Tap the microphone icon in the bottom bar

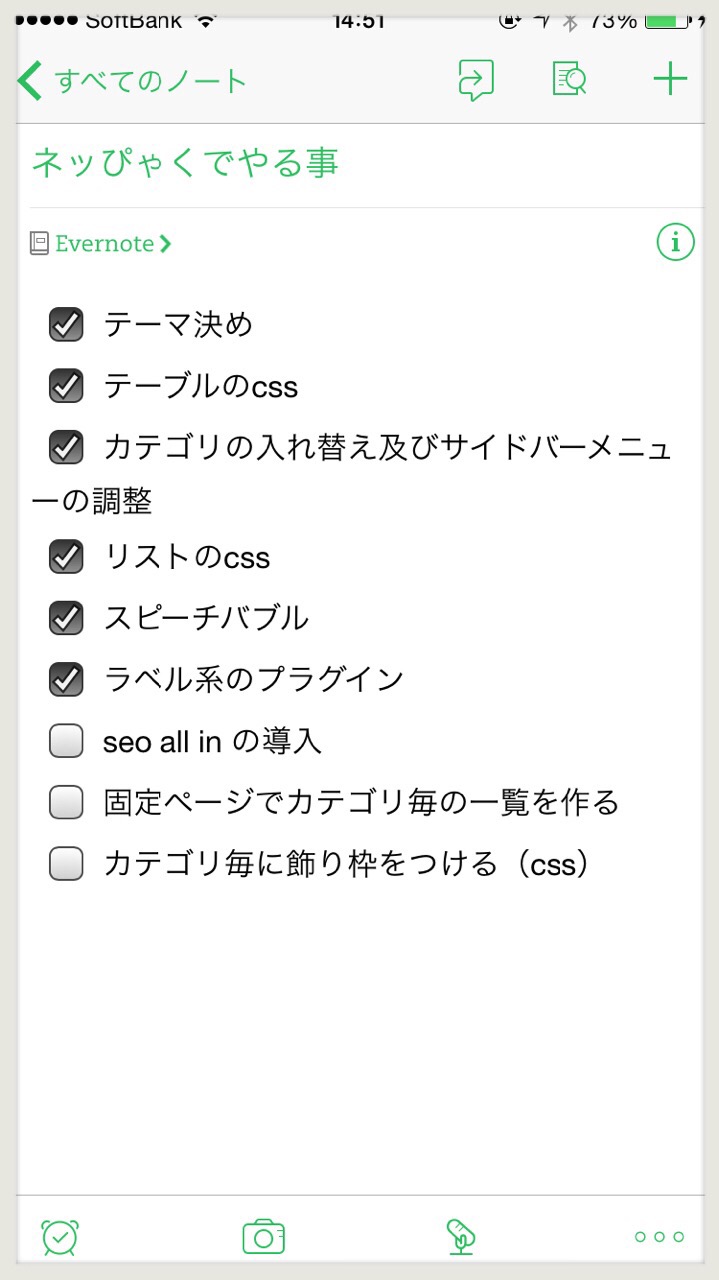(460, 1237)
